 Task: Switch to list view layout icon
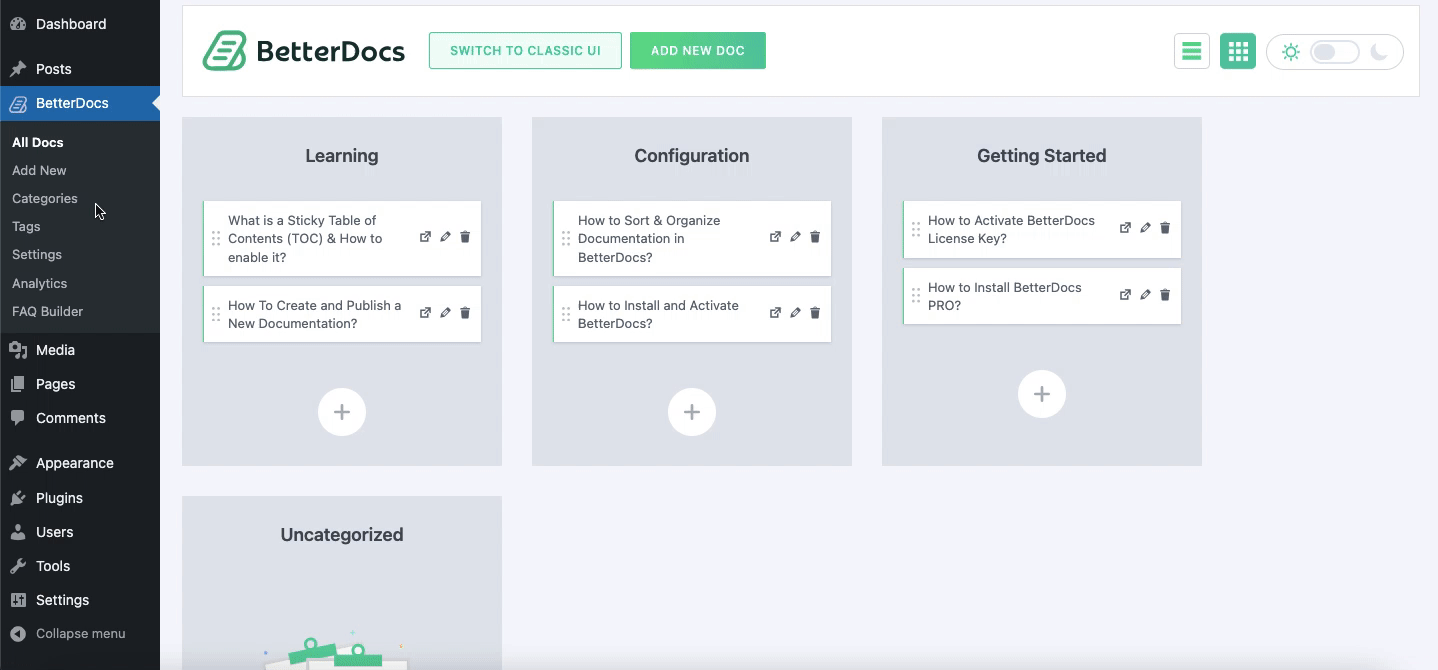[1191, 52]
